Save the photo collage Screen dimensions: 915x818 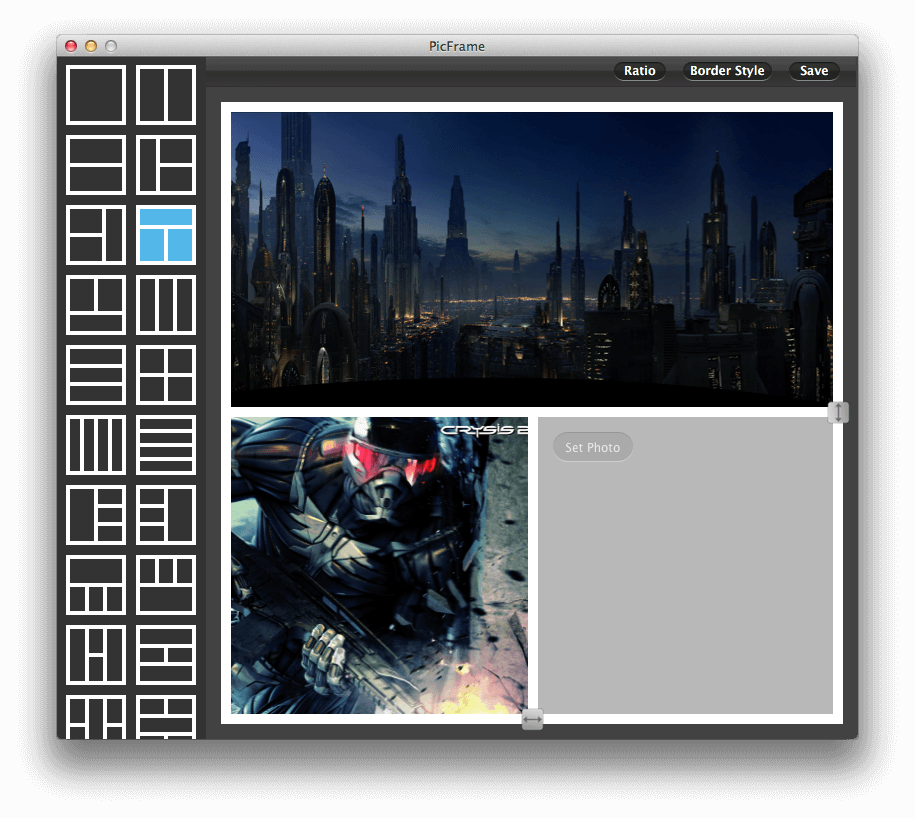tap(814, 71)
